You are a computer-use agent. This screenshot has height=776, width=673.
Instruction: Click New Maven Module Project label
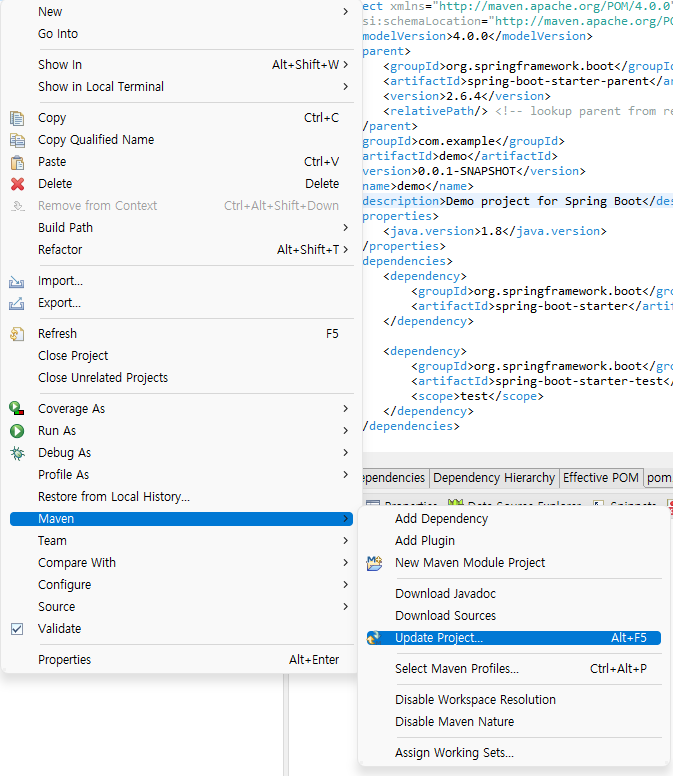[x=470, y=563]
